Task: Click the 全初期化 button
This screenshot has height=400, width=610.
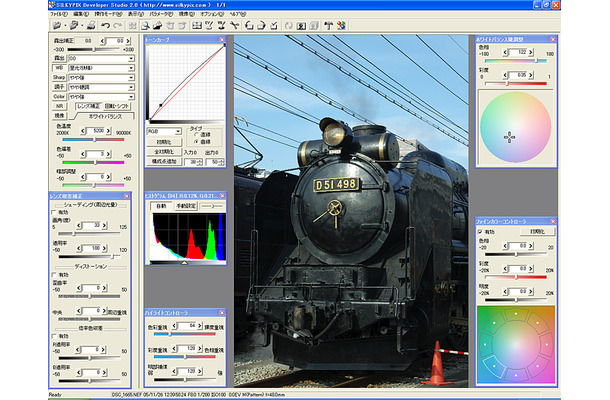Action: (164, 152)
